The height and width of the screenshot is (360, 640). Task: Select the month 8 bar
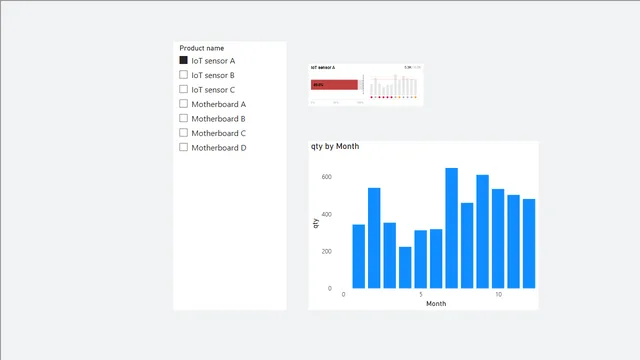[467, 246]
